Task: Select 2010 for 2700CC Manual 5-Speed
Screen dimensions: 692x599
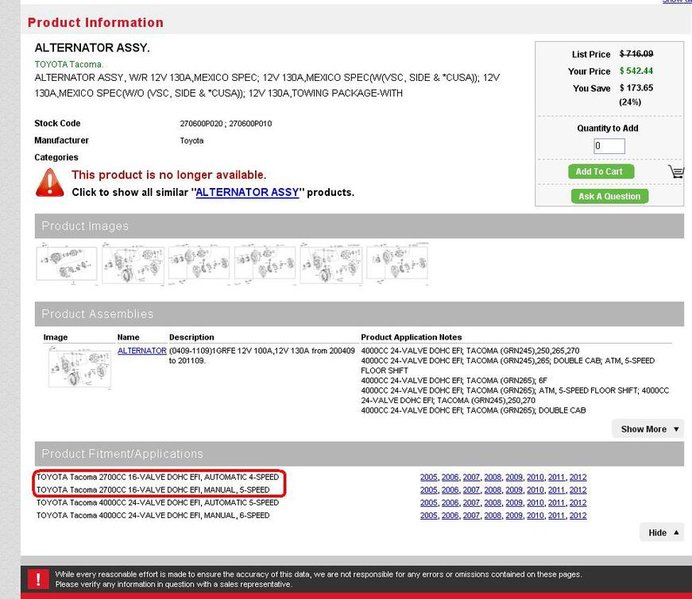Action: point(535,490)
